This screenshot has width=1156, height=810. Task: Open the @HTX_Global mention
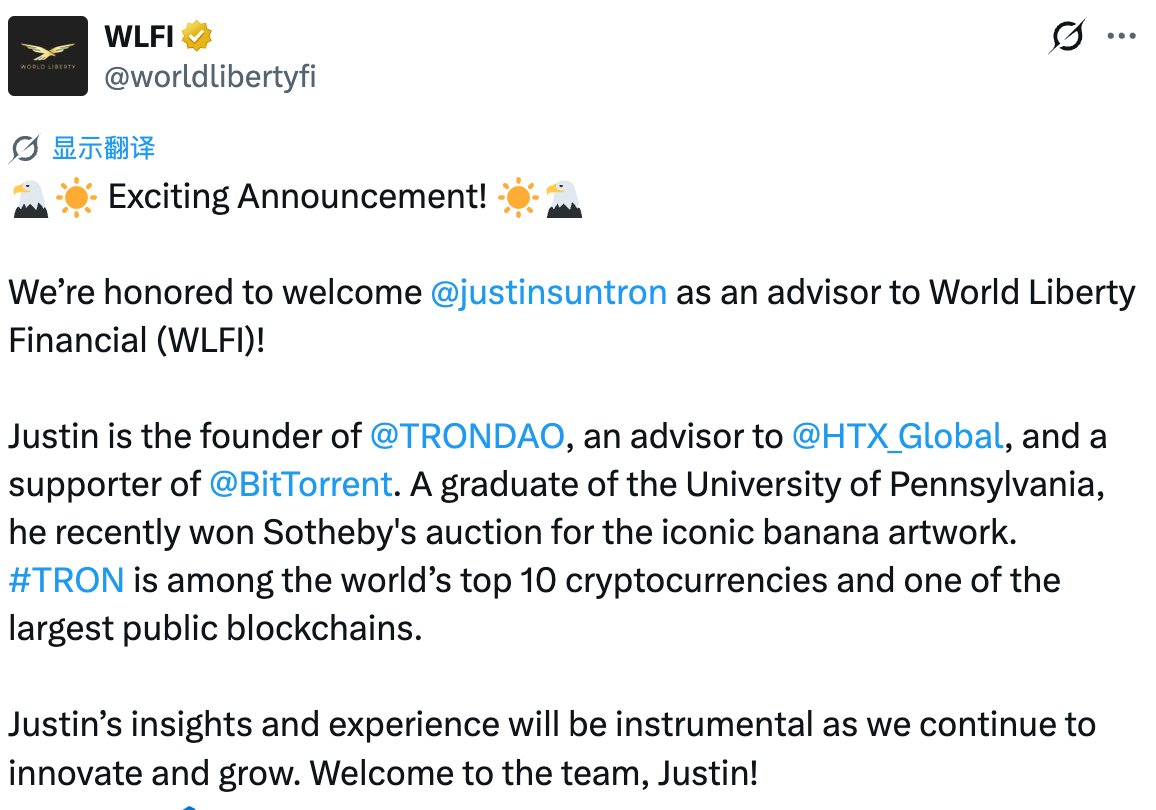coord(897,436)
